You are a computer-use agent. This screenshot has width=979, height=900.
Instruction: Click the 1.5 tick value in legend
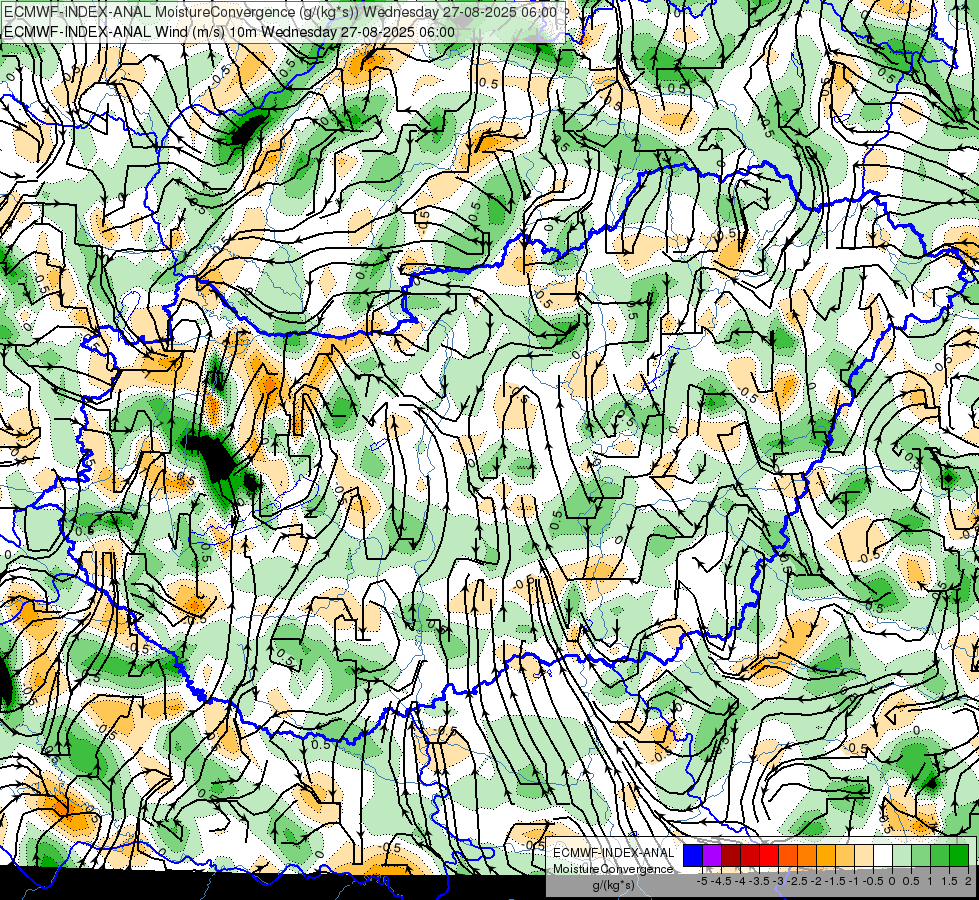point(950,881)
